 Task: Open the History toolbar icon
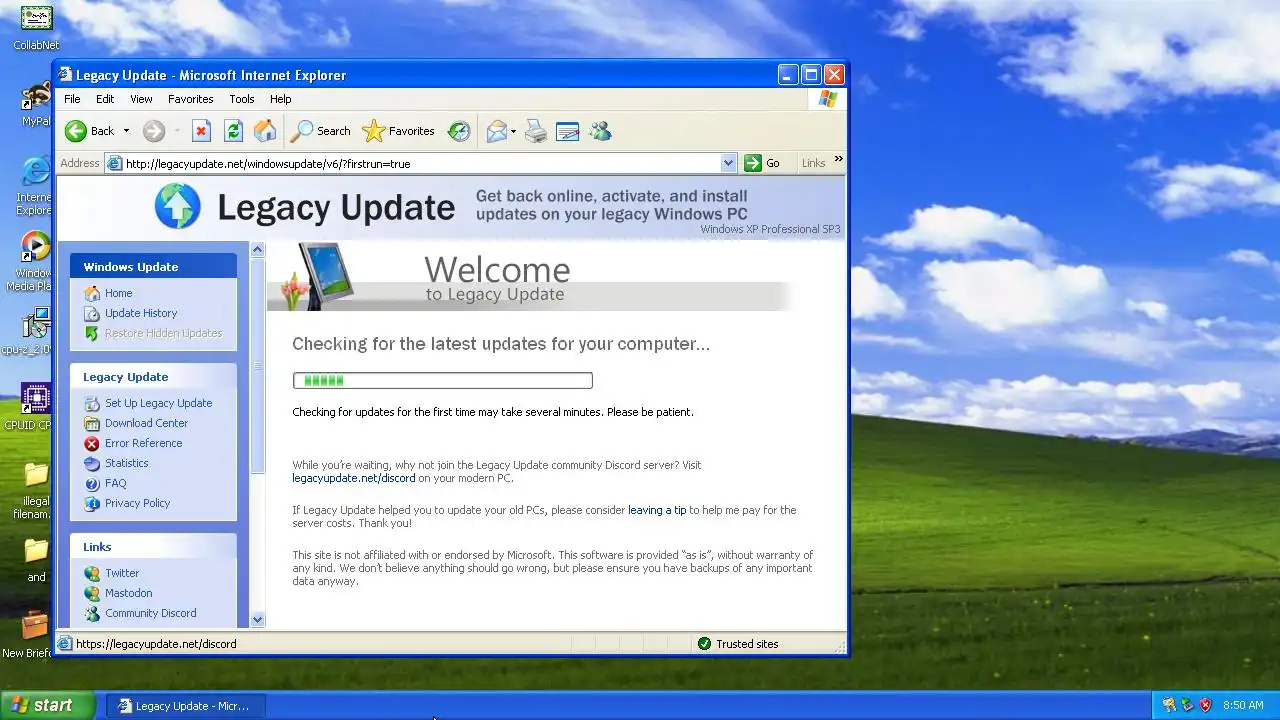(459, 131)
